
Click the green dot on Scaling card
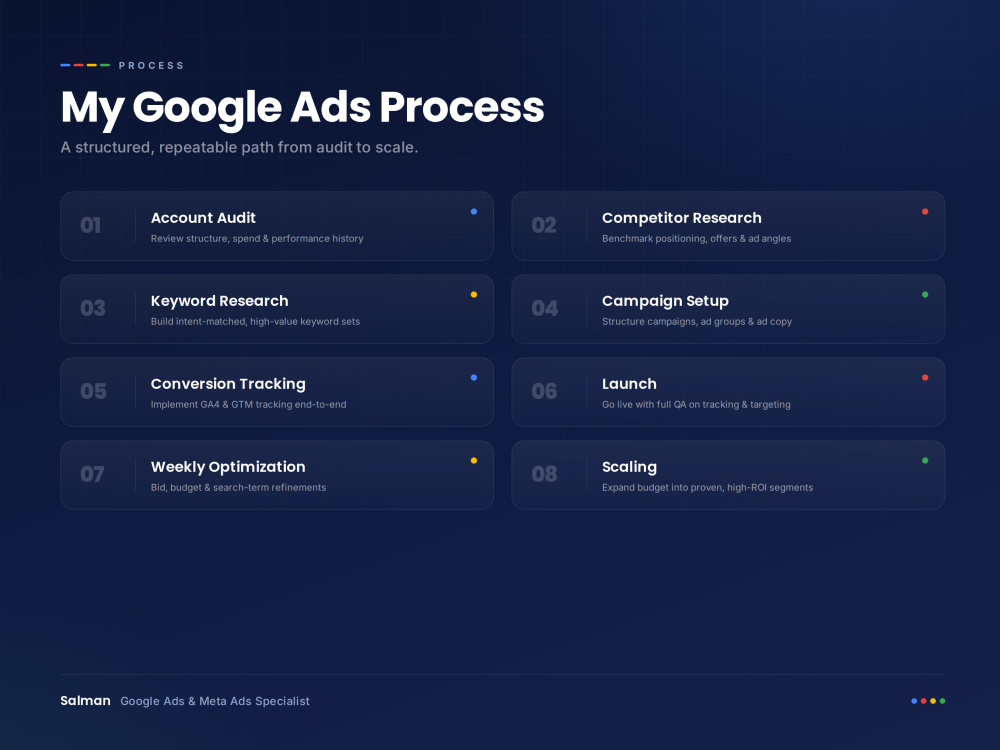925,460
